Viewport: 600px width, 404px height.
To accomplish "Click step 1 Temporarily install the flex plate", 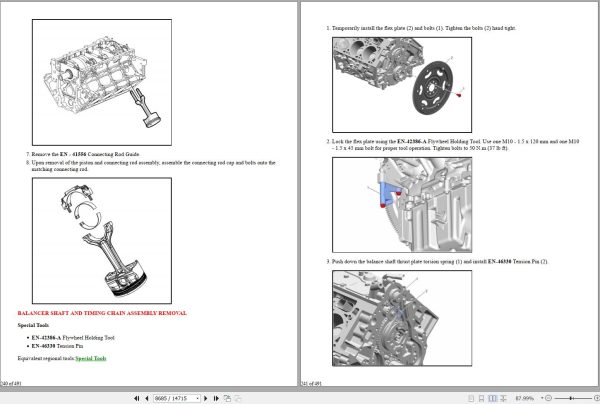I will click(x=421, y=28).
